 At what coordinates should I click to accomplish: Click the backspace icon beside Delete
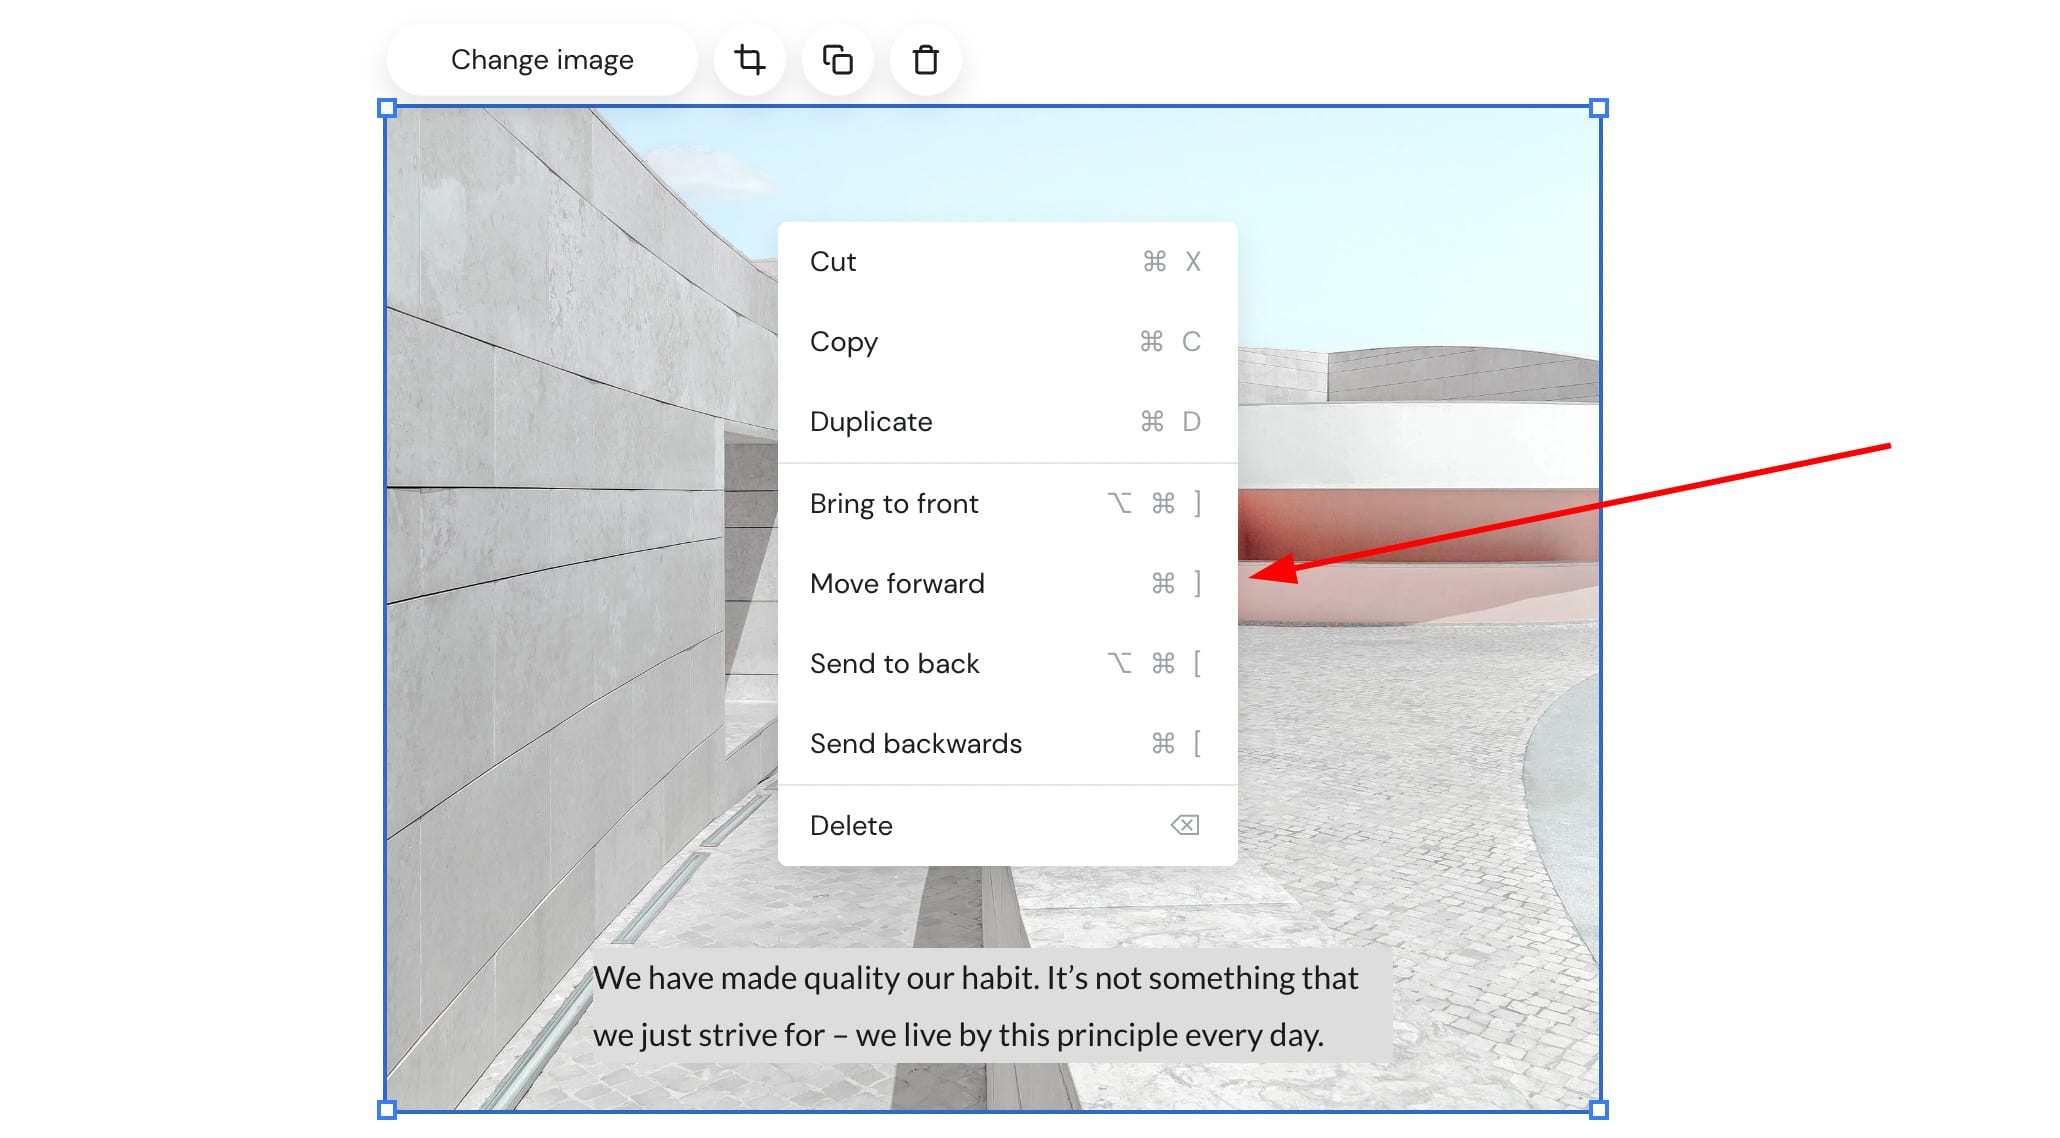point(1185,826)
